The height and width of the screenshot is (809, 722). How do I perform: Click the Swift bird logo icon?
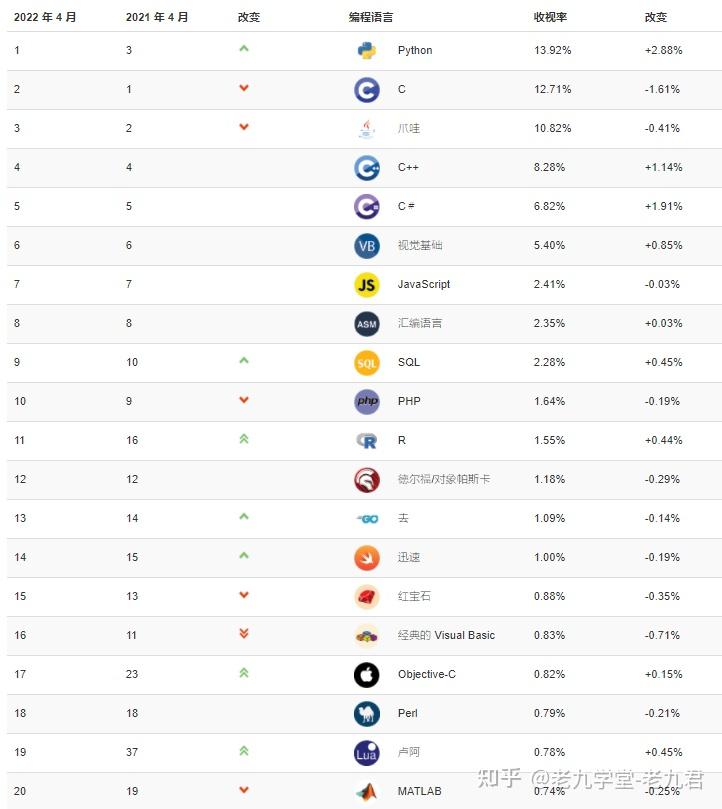pos(367,558)
